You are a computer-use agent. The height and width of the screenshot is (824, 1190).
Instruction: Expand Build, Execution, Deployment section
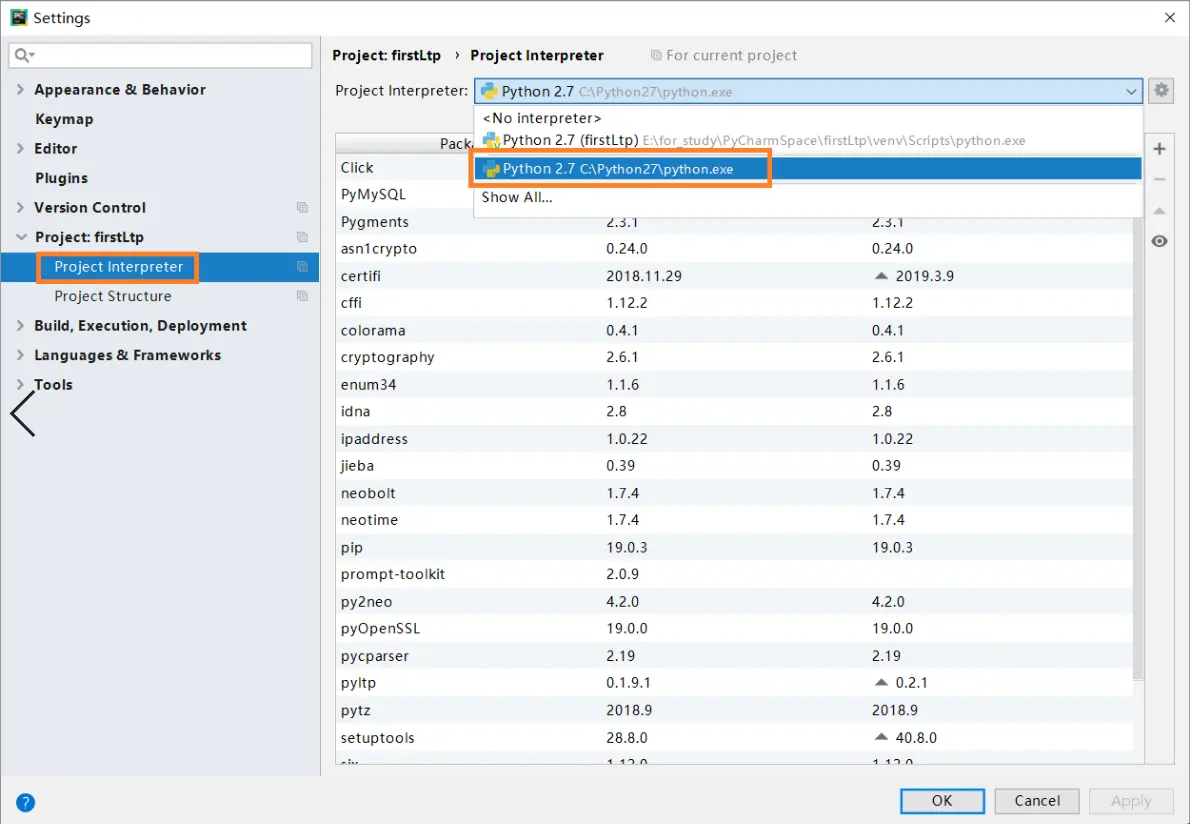[x=20, y=326]
